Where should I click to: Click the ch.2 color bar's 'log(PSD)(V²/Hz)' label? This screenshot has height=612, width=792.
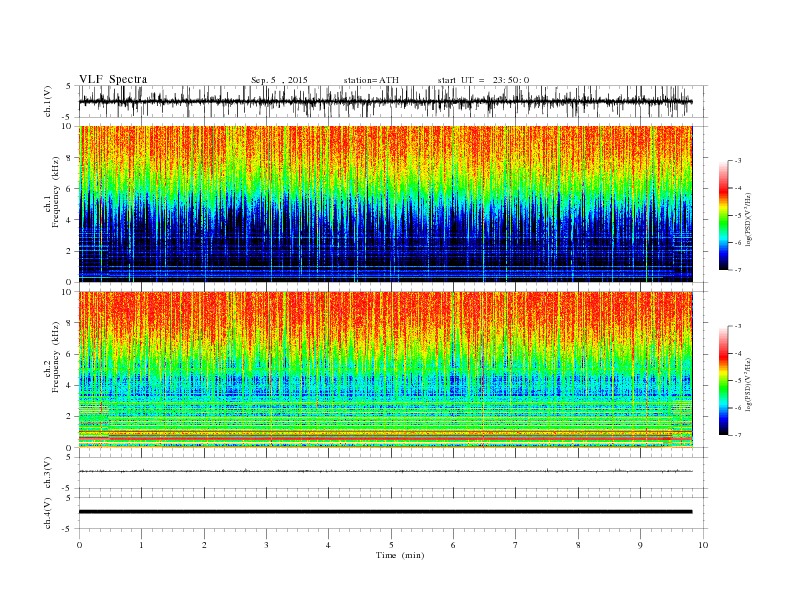pyautogui.click(x=750, y=384)
